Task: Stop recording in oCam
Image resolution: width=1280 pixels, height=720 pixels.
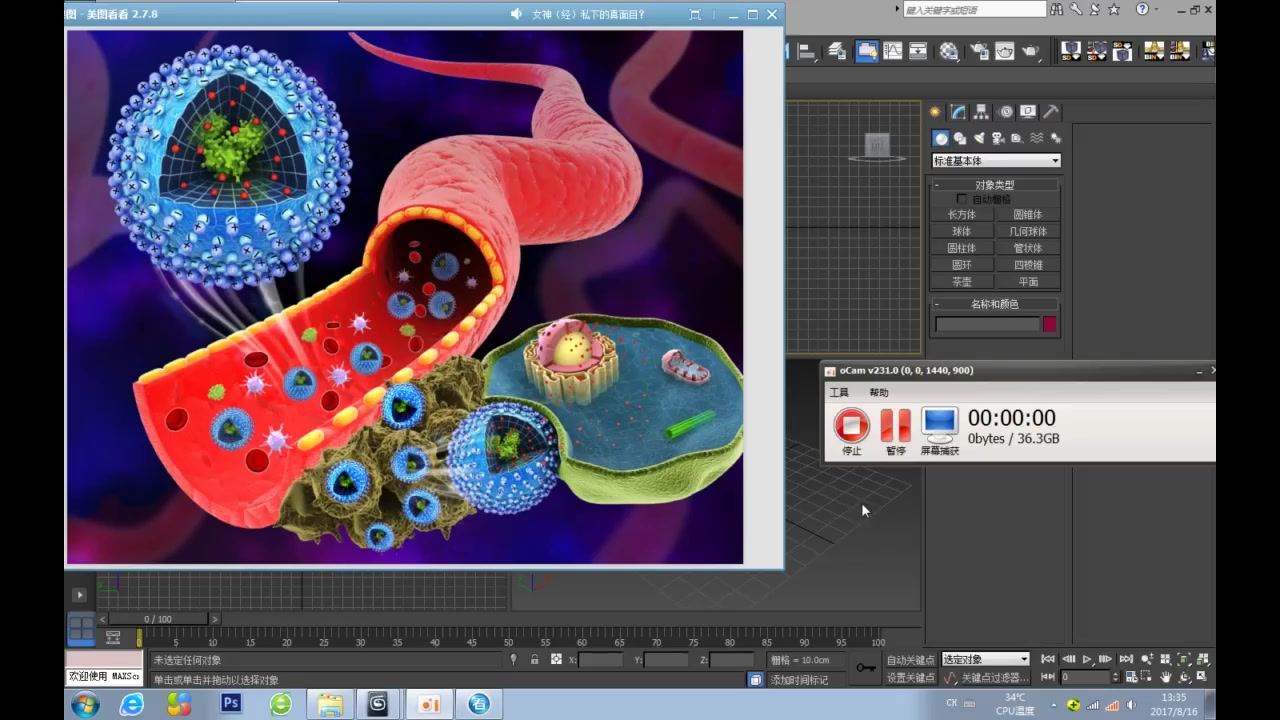Action: (x=852, y=431)
